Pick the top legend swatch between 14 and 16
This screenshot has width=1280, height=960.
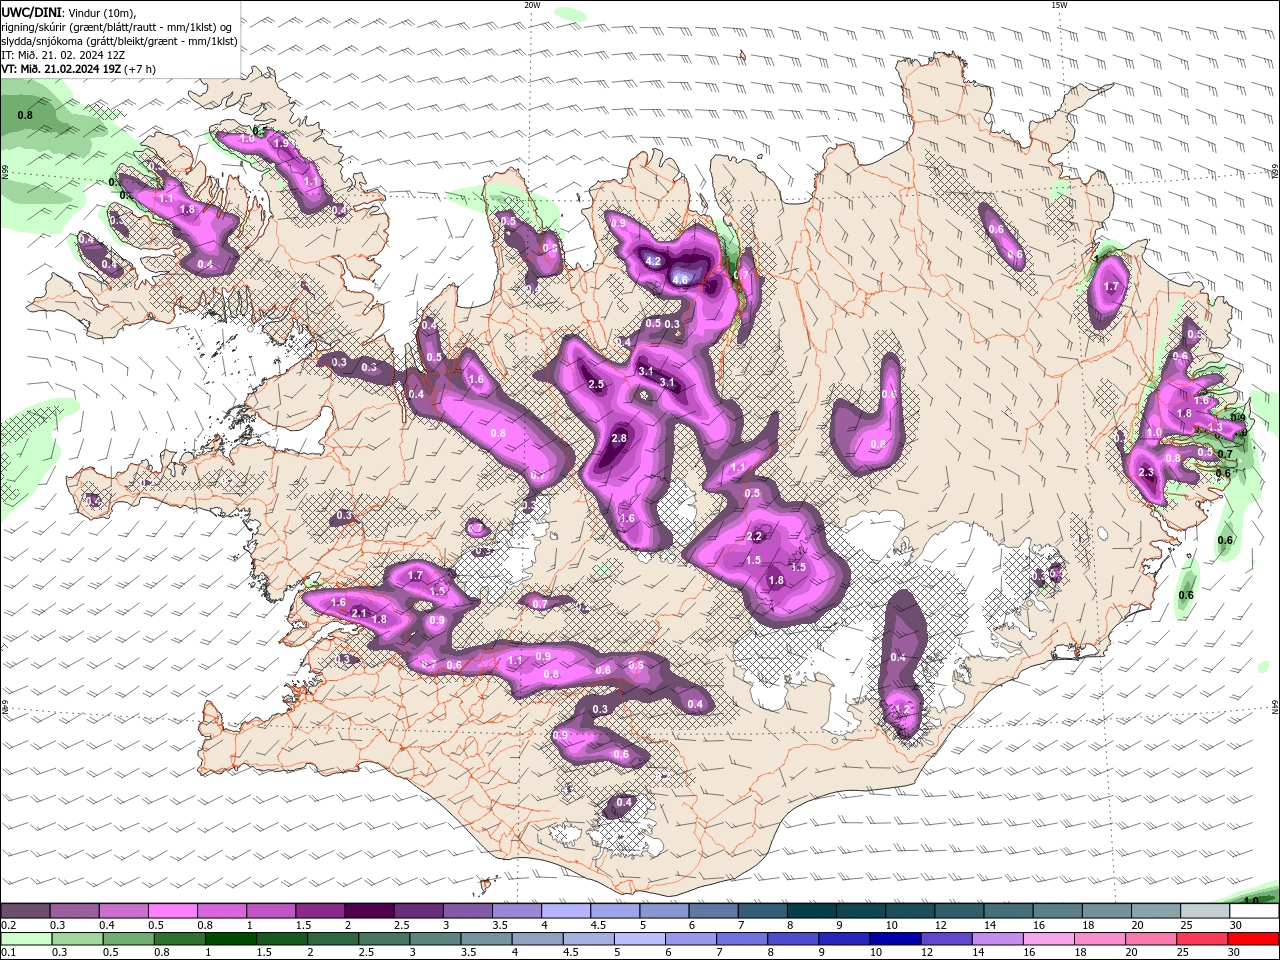(x=1009, y=911)
